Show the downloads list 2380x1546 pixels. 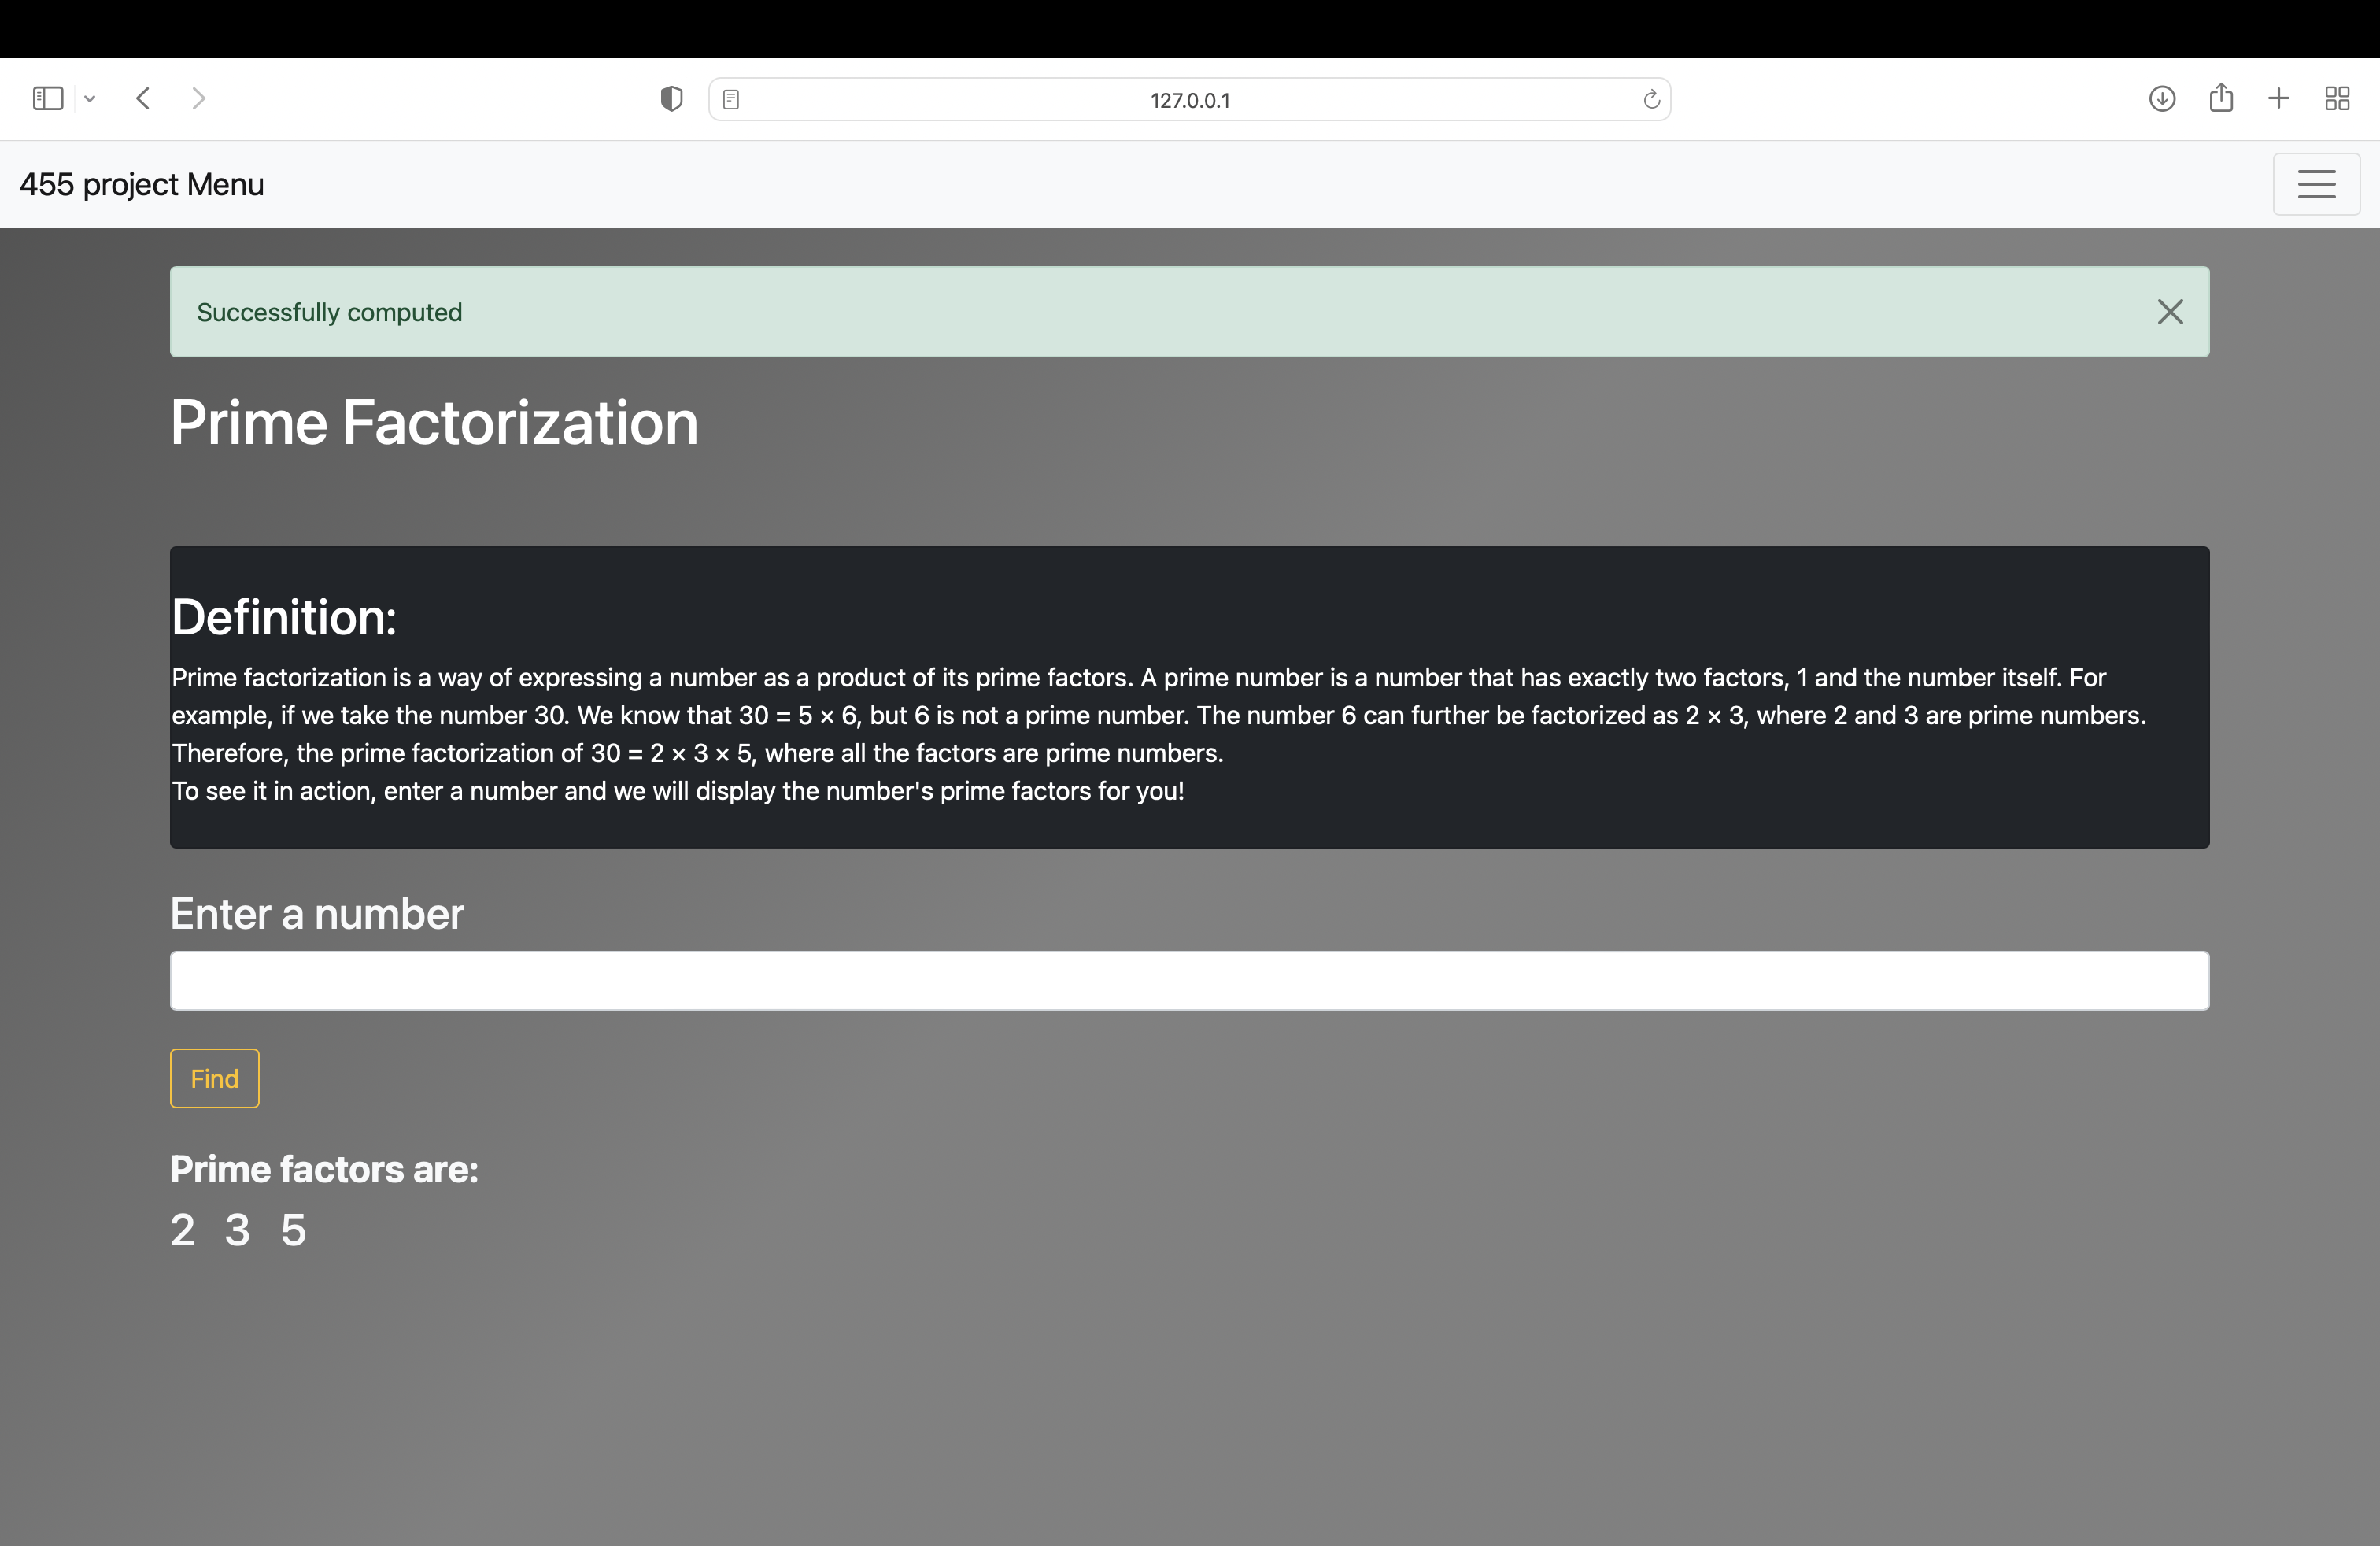point(2161,98)
